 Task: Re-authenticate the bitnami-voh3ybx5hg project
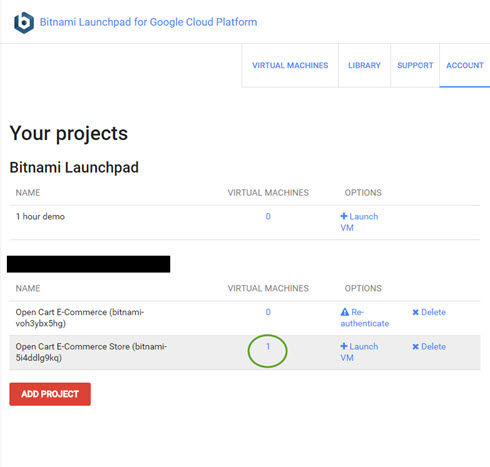click(364, 318)
